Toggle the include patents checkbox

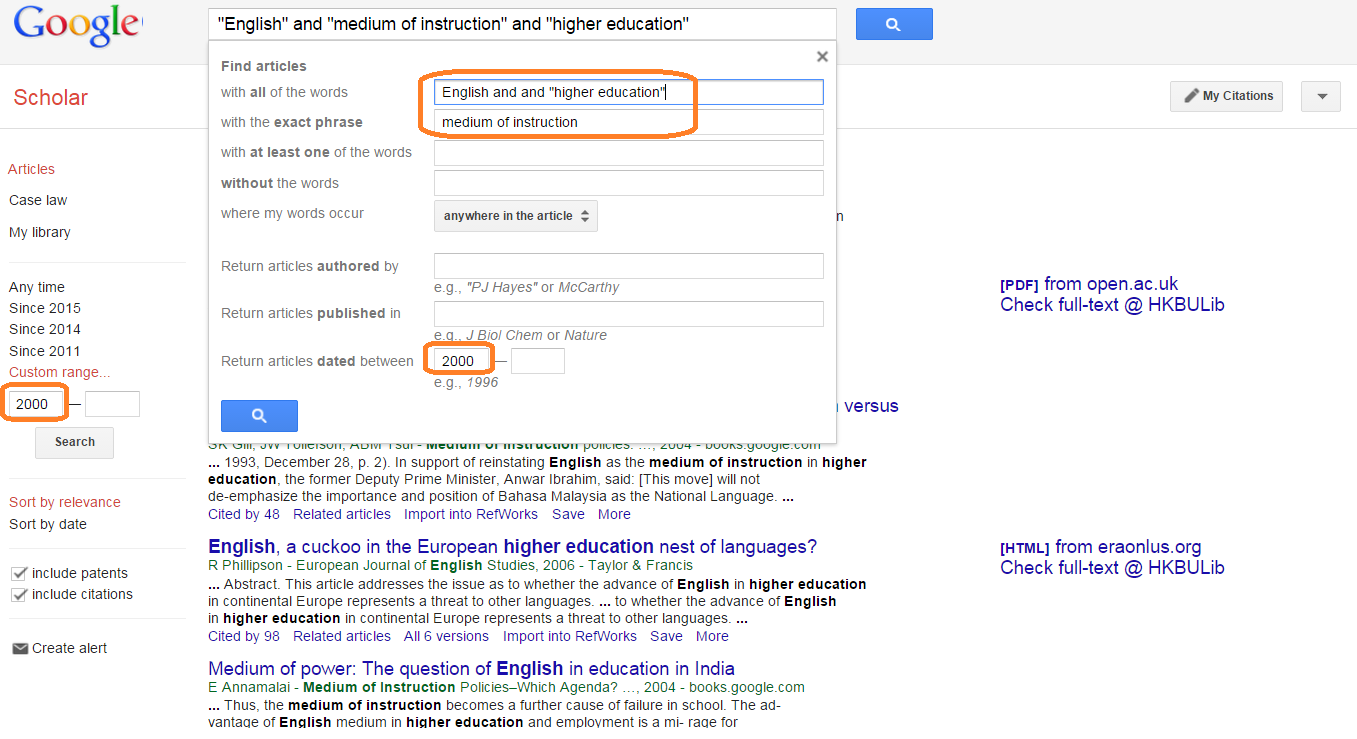pyautogui.click(x=18, y=573)
